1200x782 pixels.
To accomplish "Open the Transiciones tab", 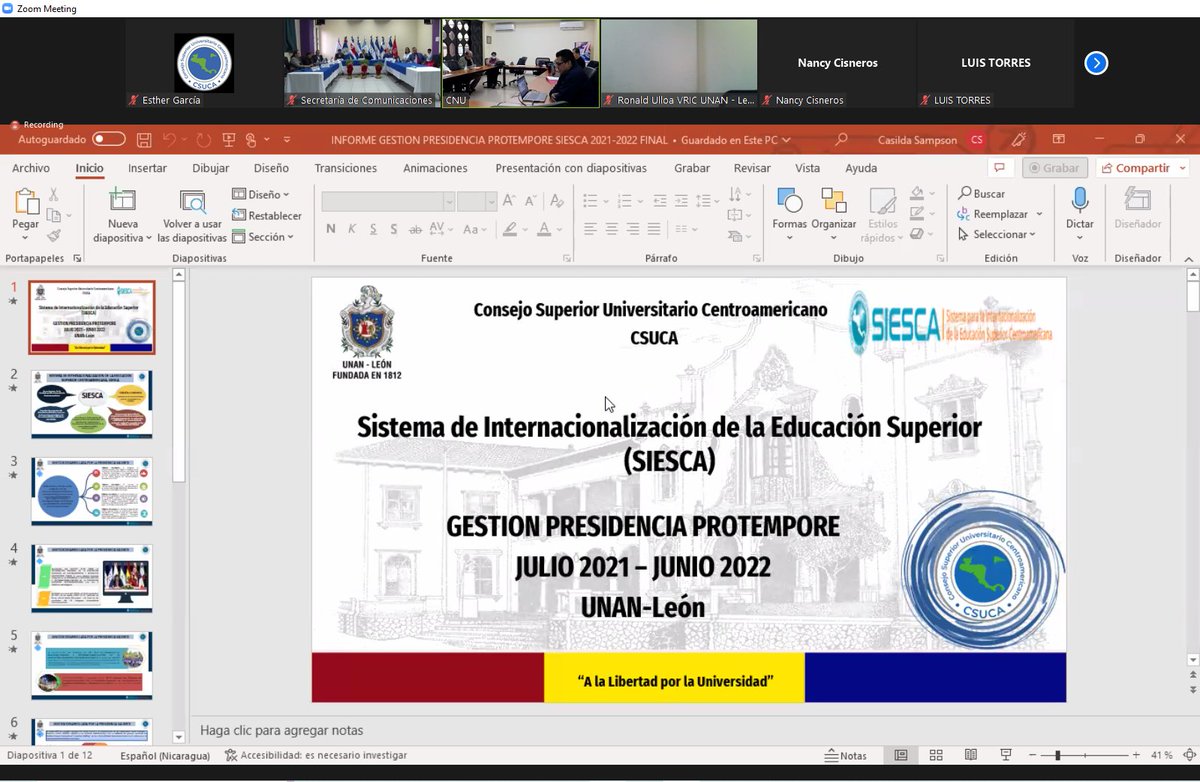I will pos(346,168).
